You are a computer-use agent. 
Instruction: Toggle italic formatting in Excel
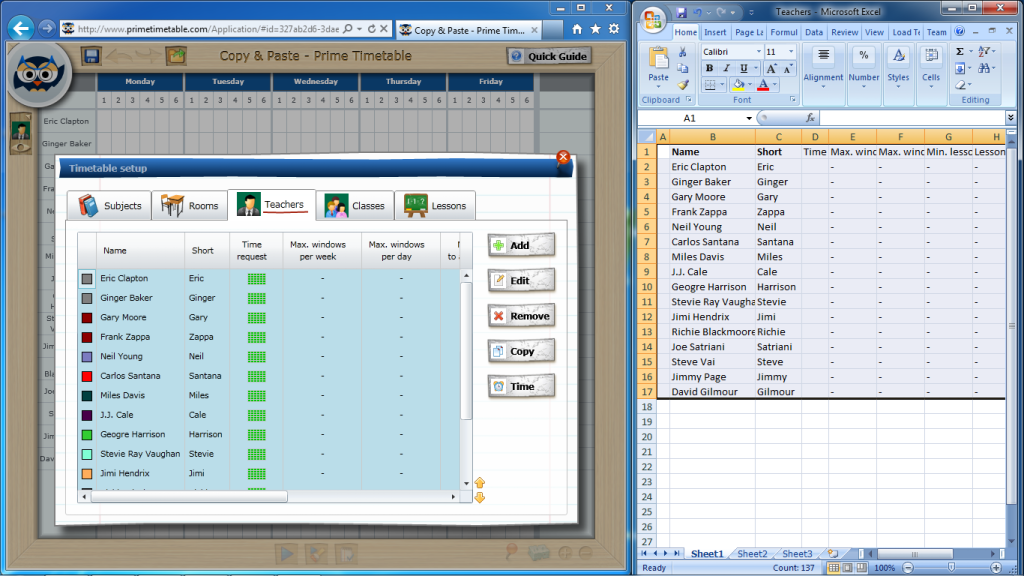pyautogui.click(x=726, y=68)
